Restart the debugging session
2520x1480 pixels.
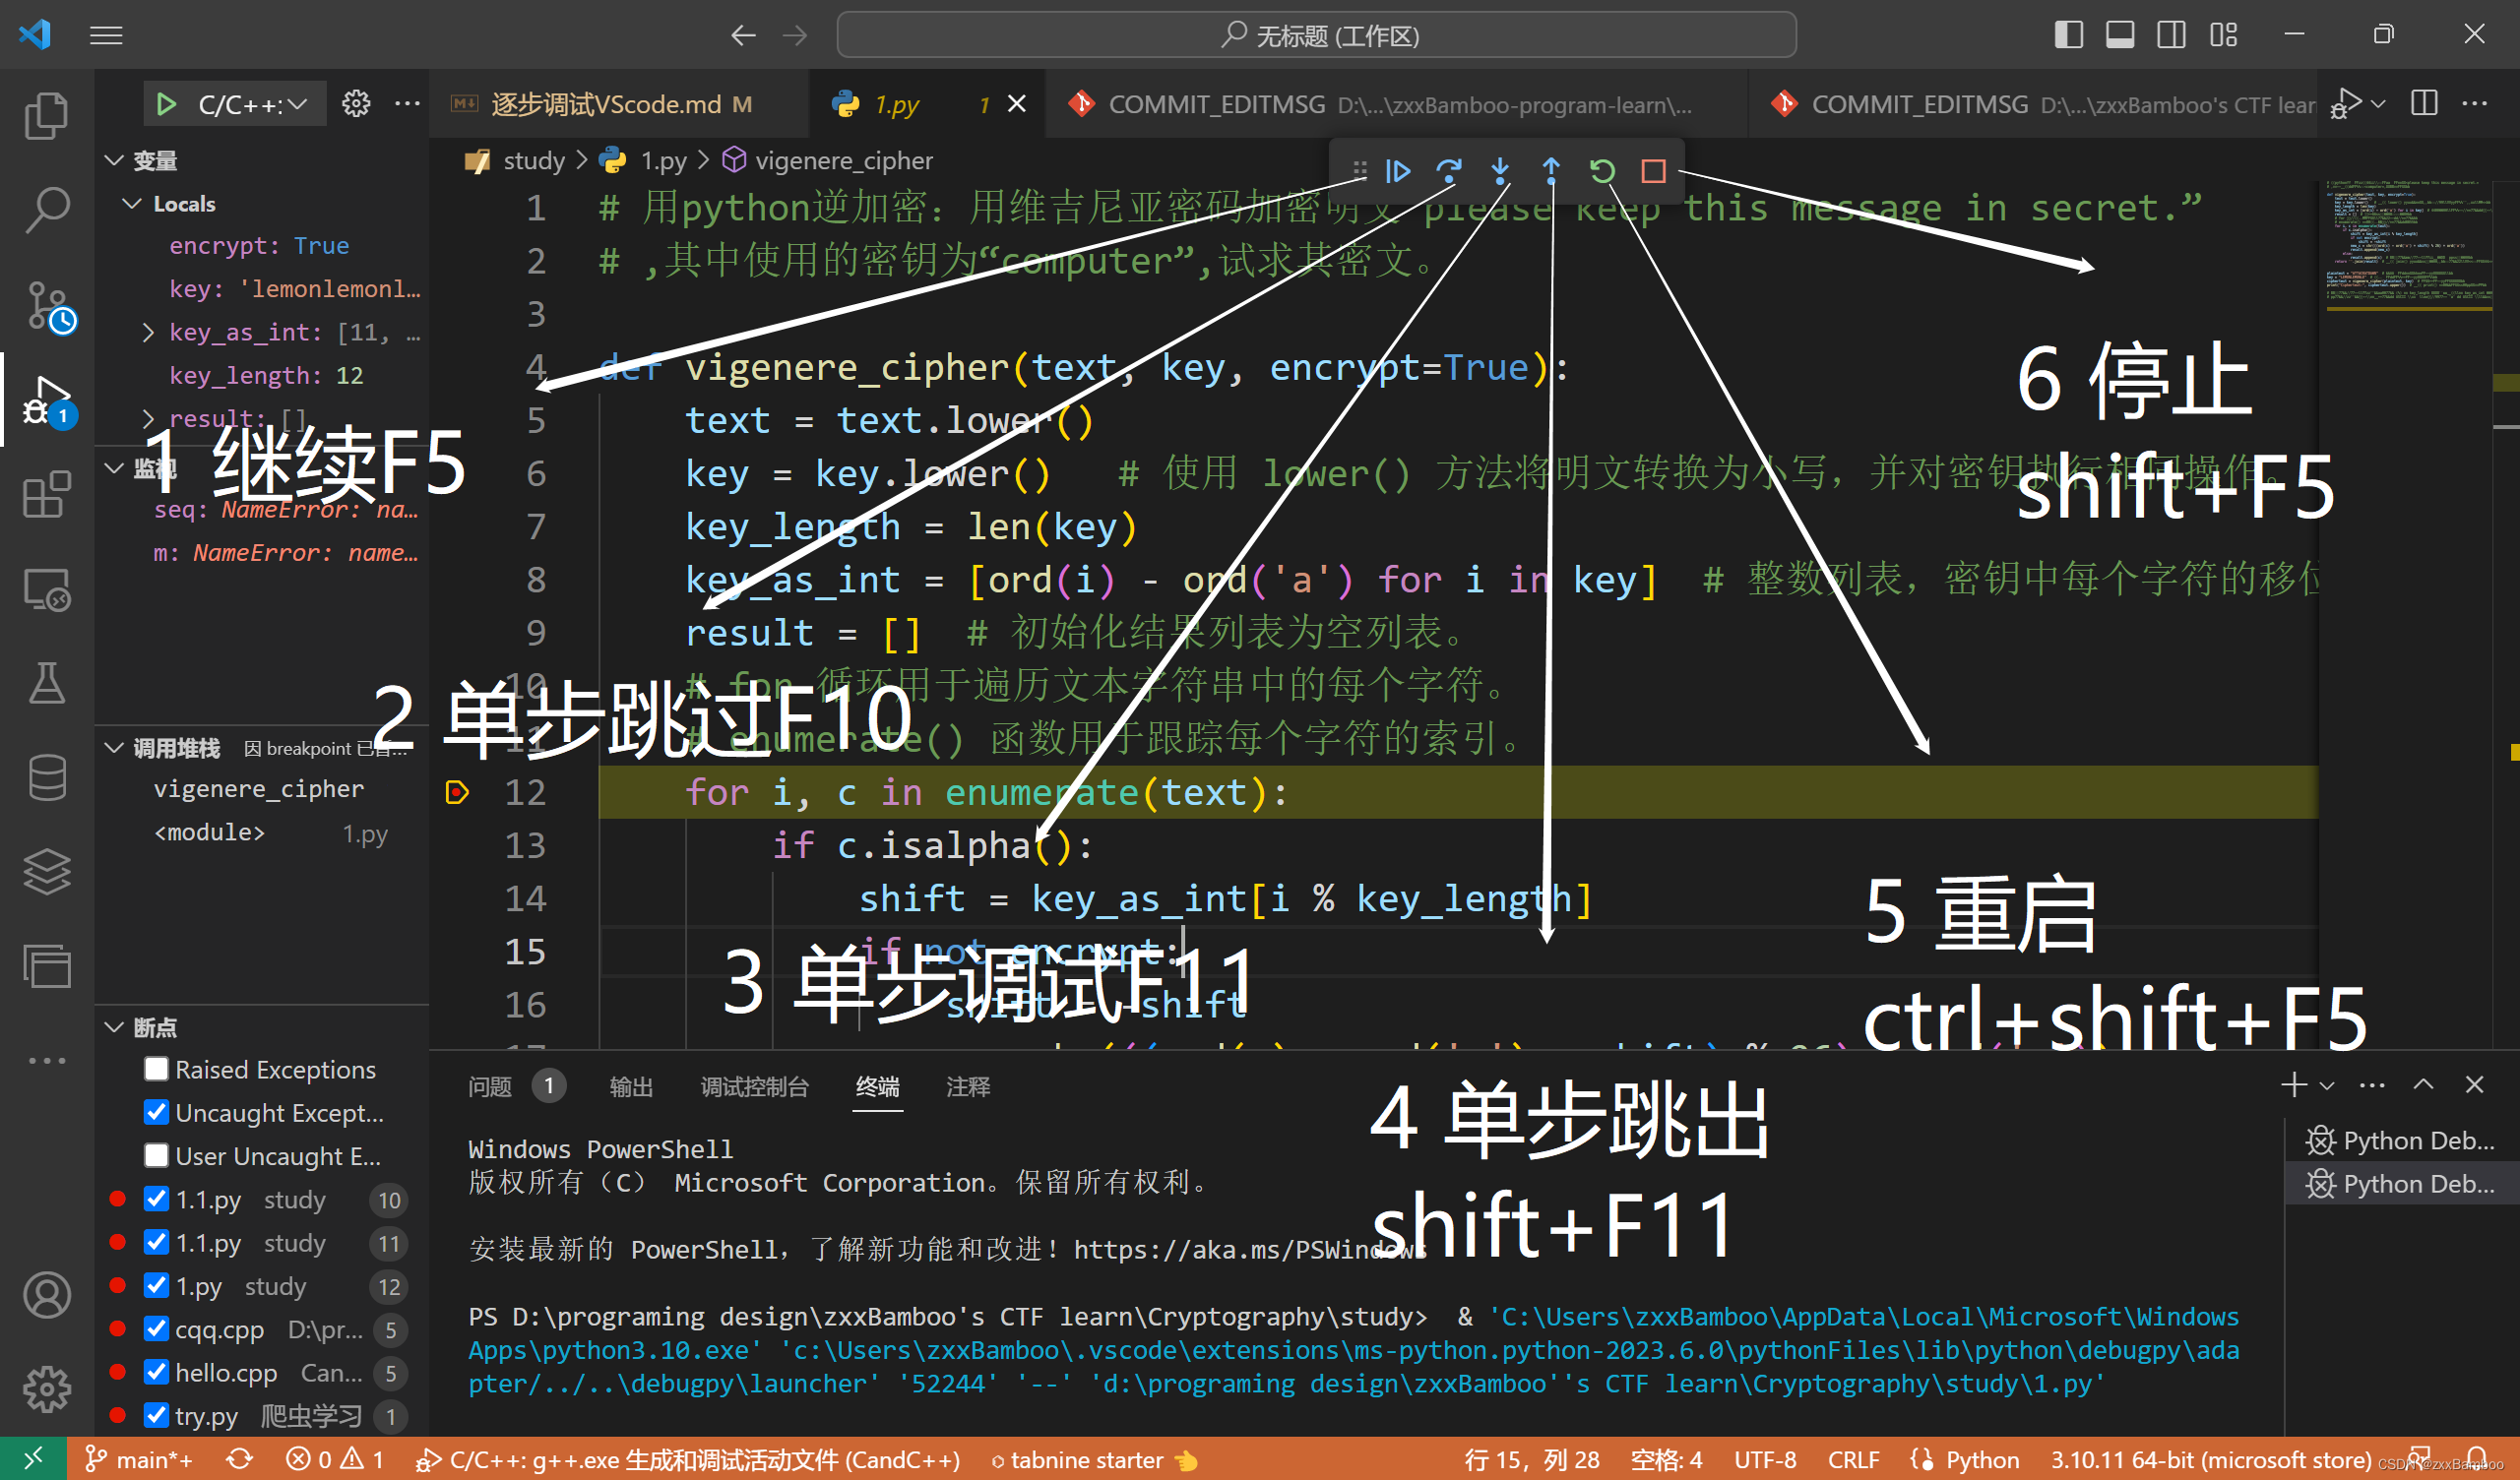click(x=1602, y=171)
